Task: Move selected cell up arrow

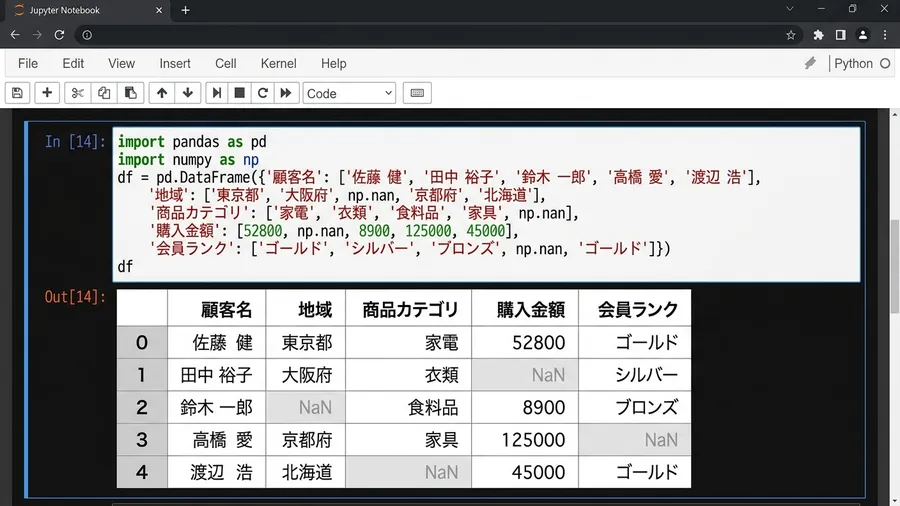Action: (x=162, y=93)
